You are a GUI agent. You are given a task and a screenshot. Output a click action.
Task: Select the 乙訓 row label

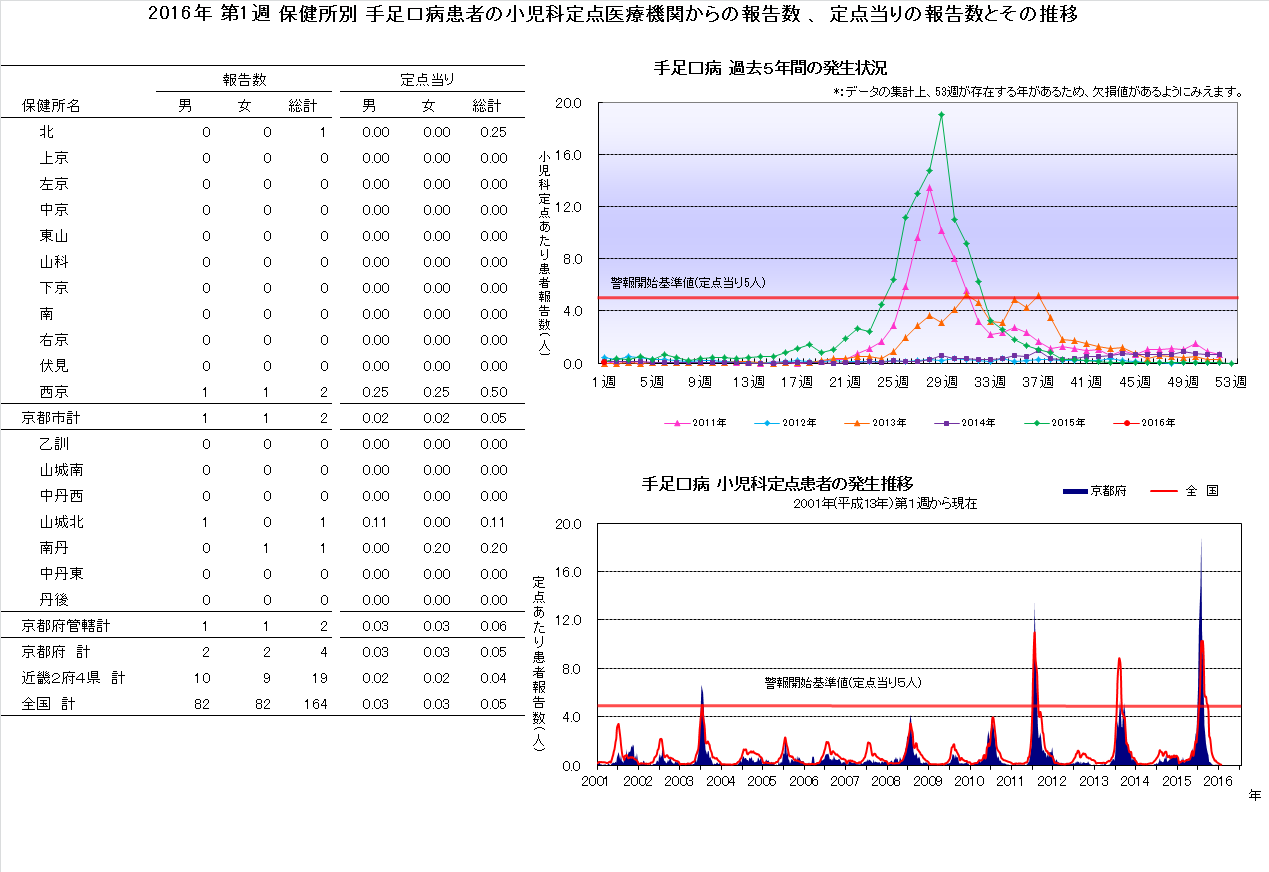[54, 444]
